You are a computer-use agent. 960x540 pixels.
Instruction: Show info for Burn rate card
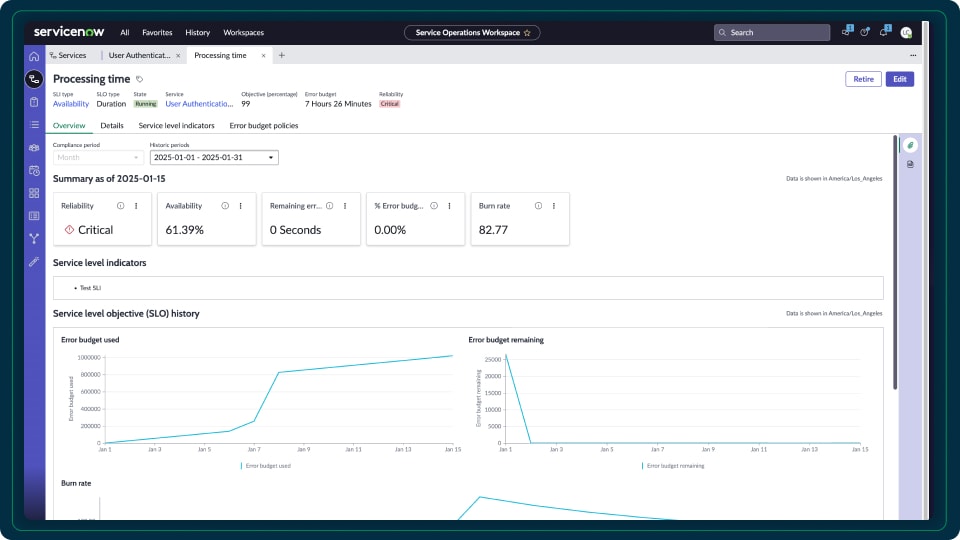(538, 206)
